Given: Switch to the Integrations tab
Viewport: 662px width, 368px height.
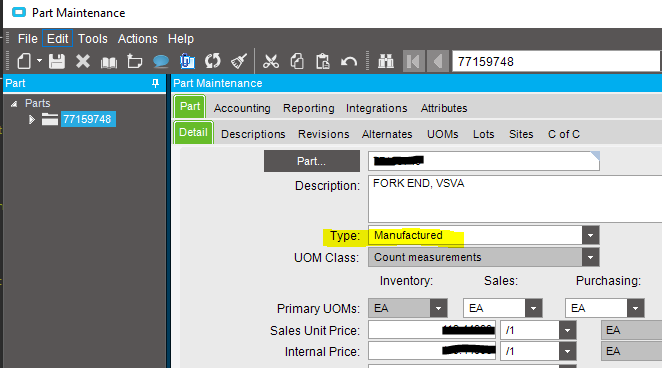Looking at the screenshot, I should tap(377, 108).
